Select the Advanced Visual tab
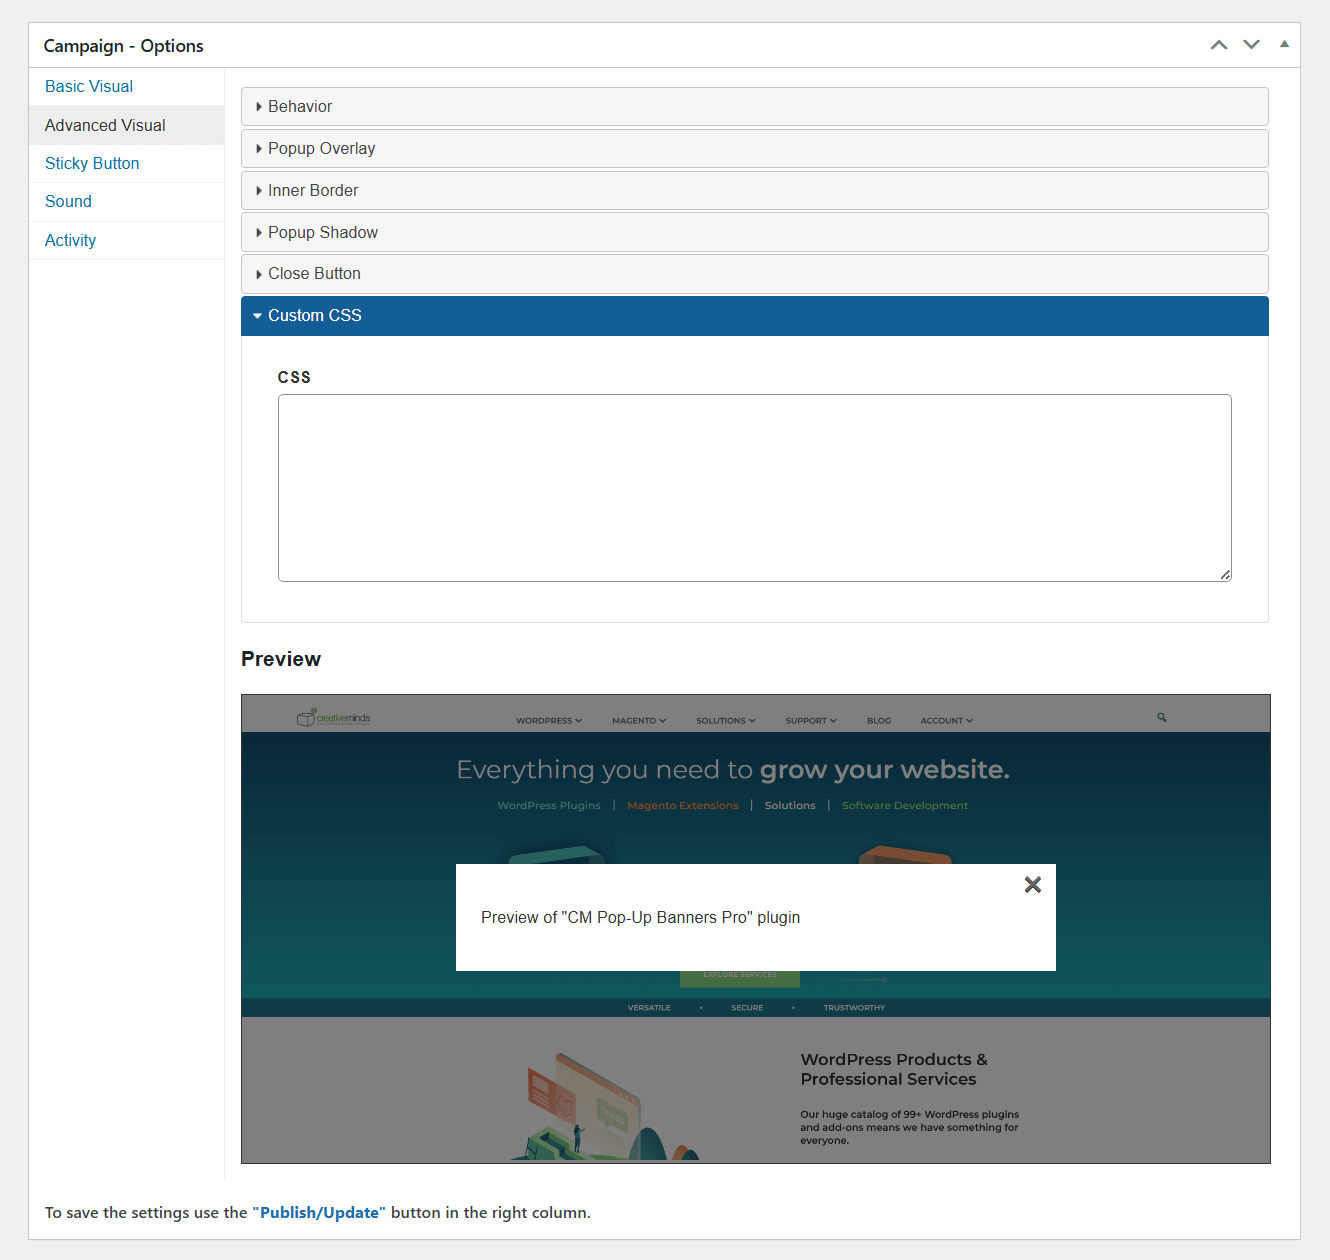Screen dimensions: 1330x1260 pos(105,126)
